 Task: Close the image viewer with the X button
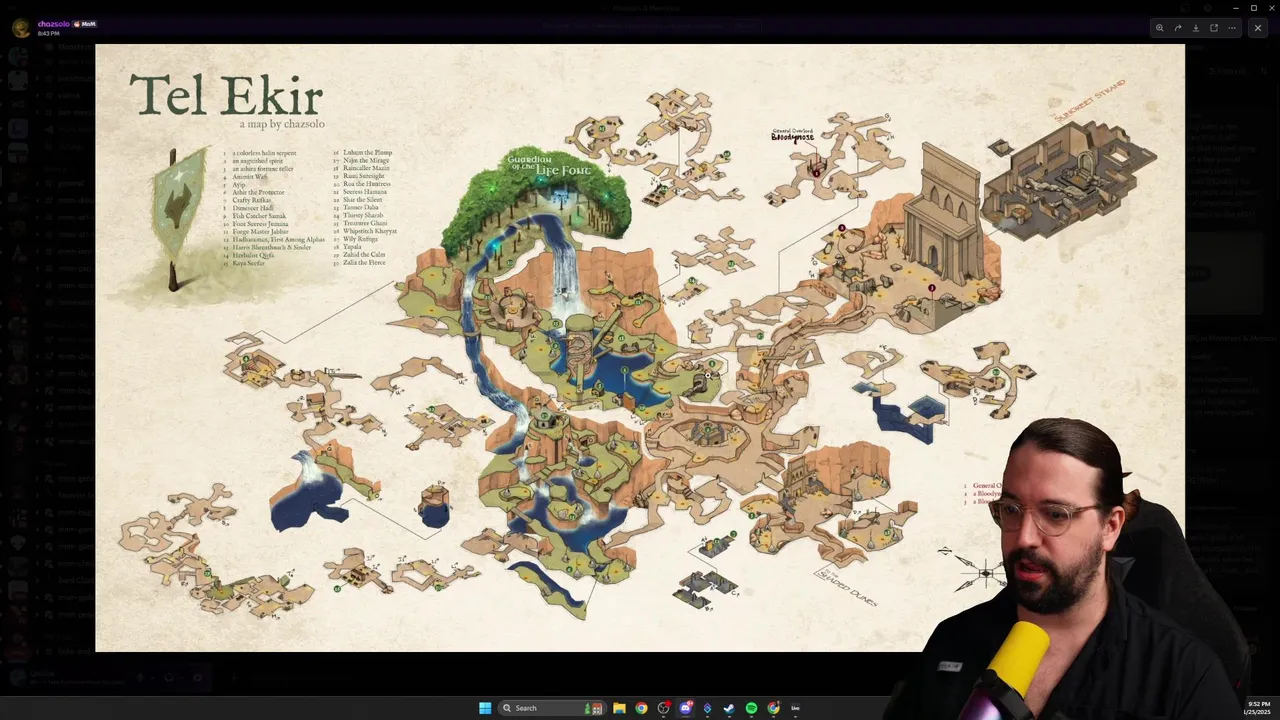click(x=1258, y=28)
